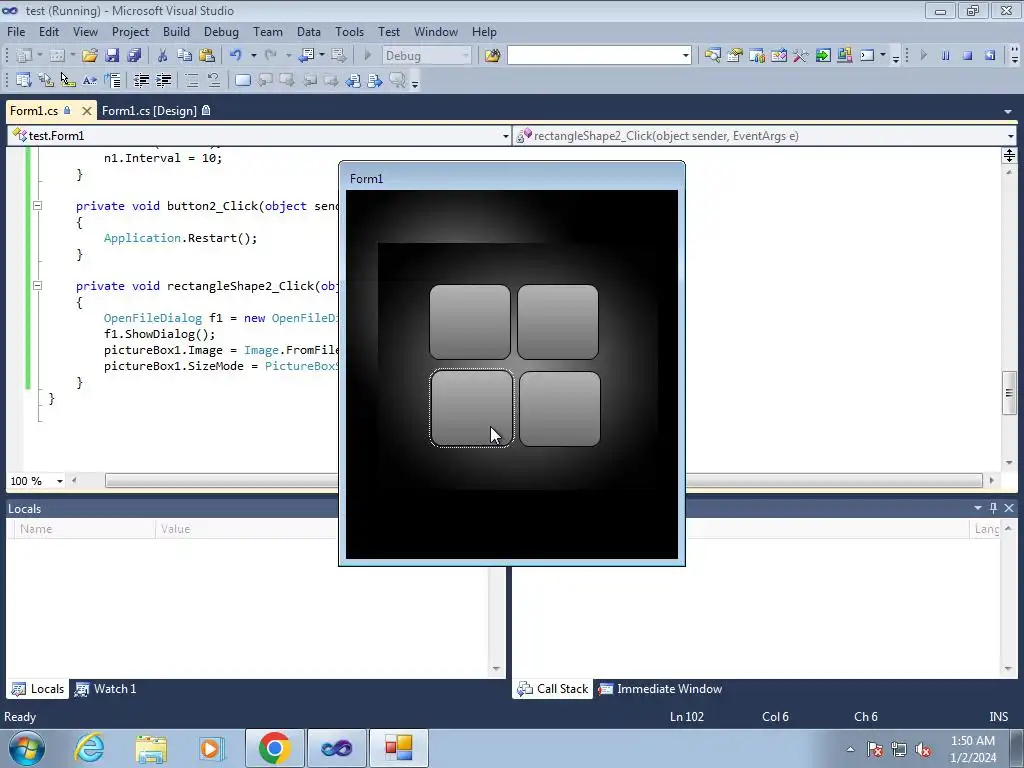Viewport: 1024px width, 768px height.
Task: Click Display Object Member List icon
Action: point(24,80)
